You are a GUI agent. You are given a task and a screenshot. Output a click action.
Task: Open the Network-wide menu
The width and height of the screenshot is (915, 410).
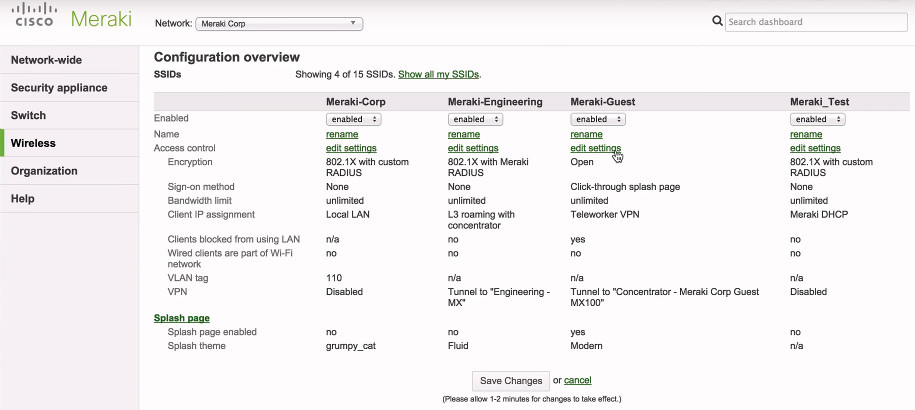69,60
